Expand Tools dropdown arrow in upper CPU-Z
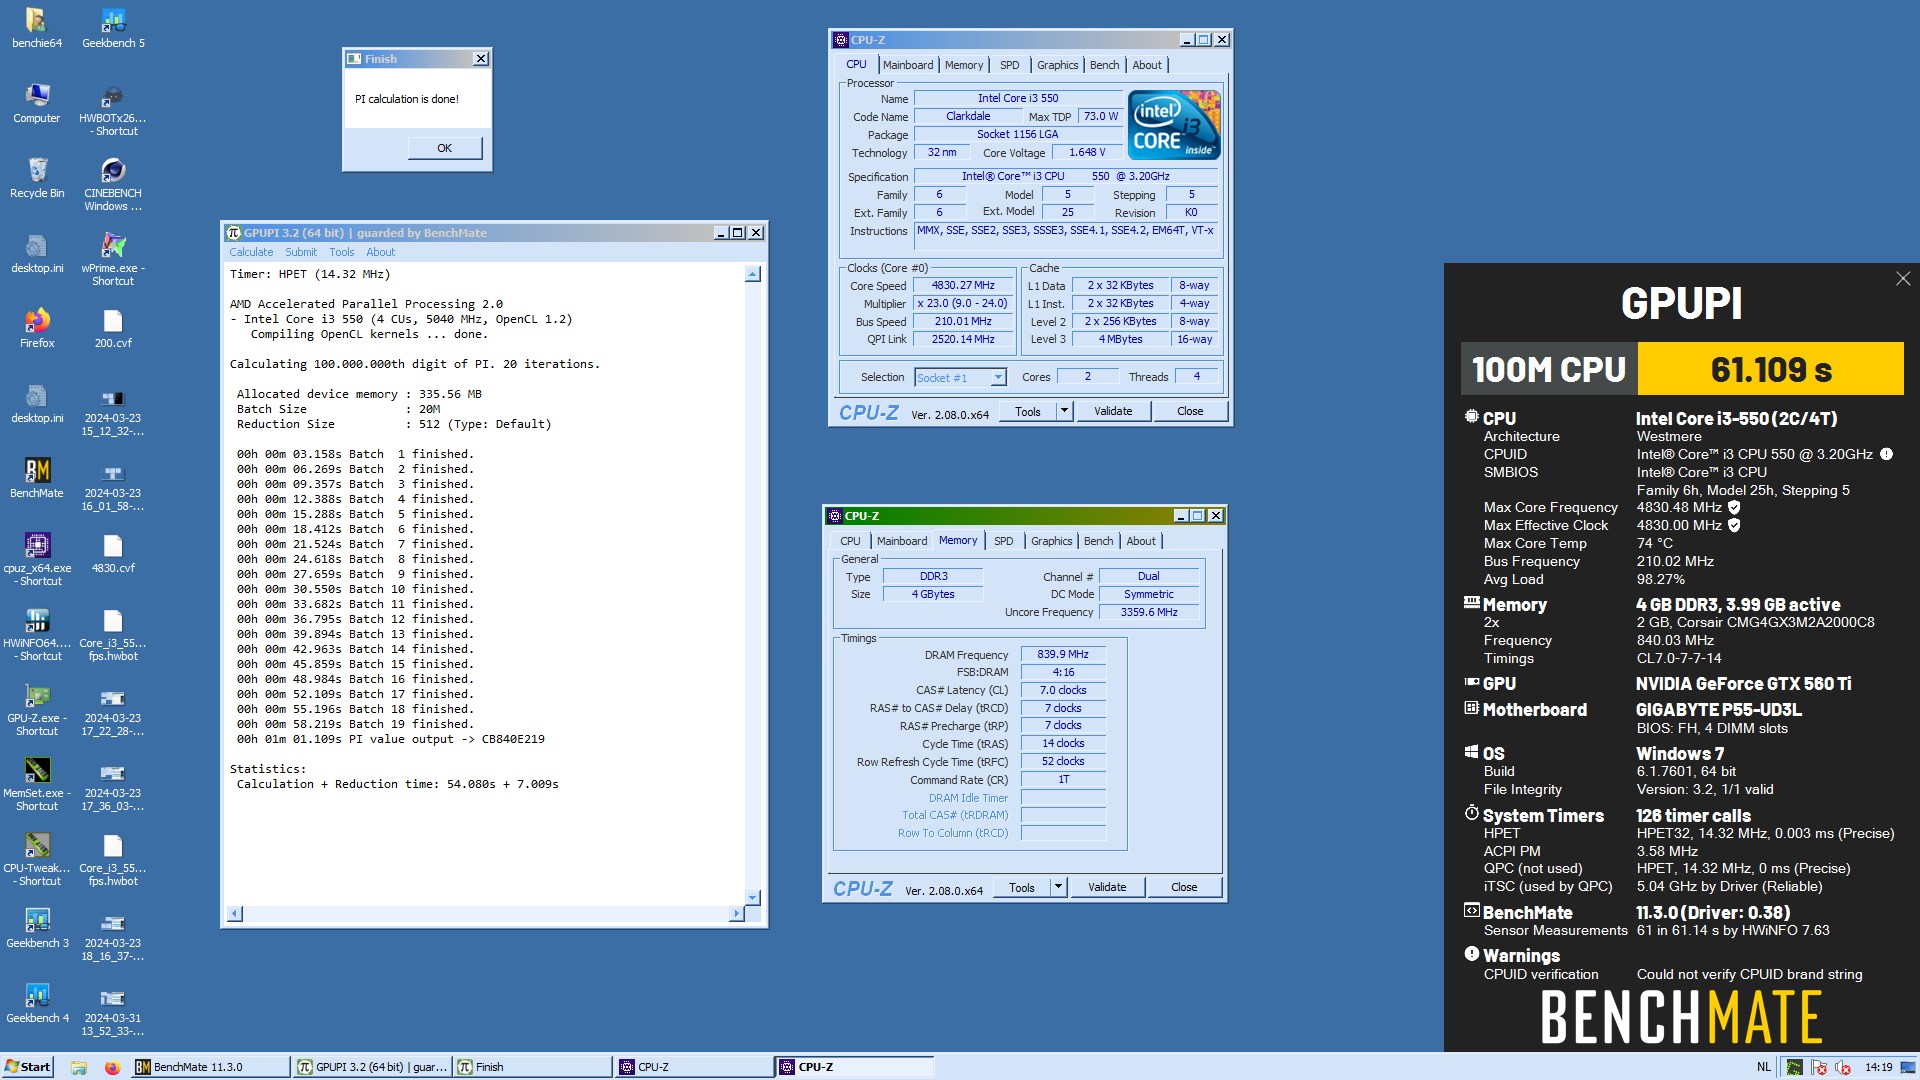 pos(1064,411)
